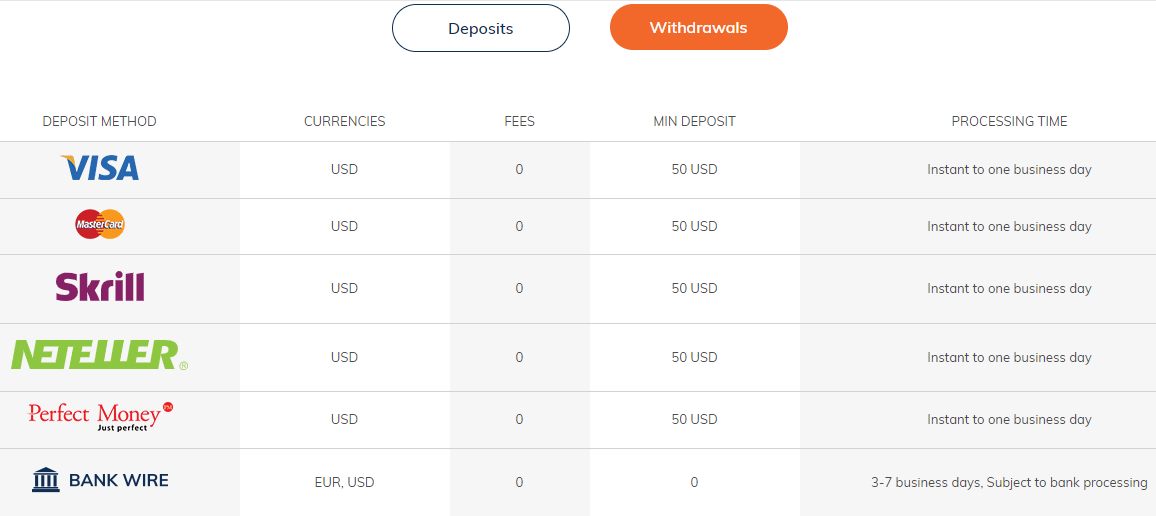The image size is (1156, 516).
Task: Select the MasterCard logo
Action: (100, 224)
